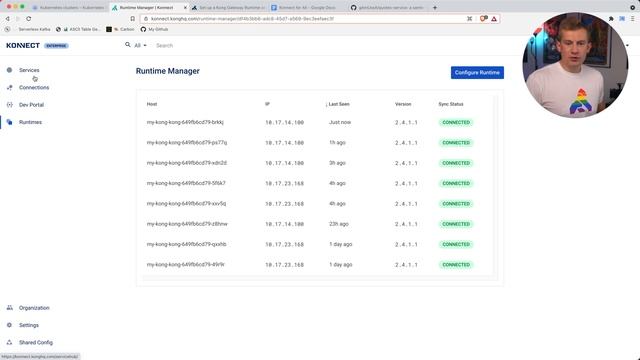Sort by the Last Seen column header
Image resolution: width=640 pixels, height=360 pixels.
click(x=338, y=104)
